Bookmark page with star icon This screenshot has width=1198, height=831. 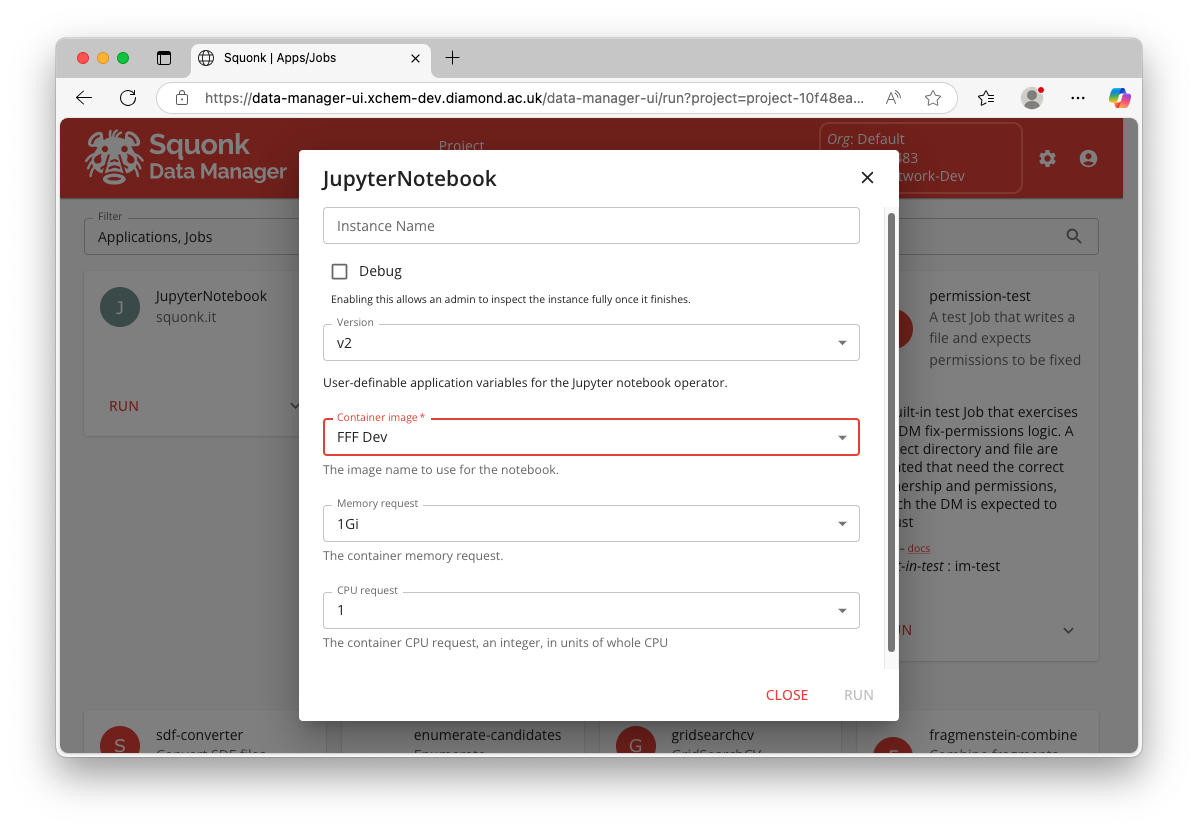[x=933, y=98]
